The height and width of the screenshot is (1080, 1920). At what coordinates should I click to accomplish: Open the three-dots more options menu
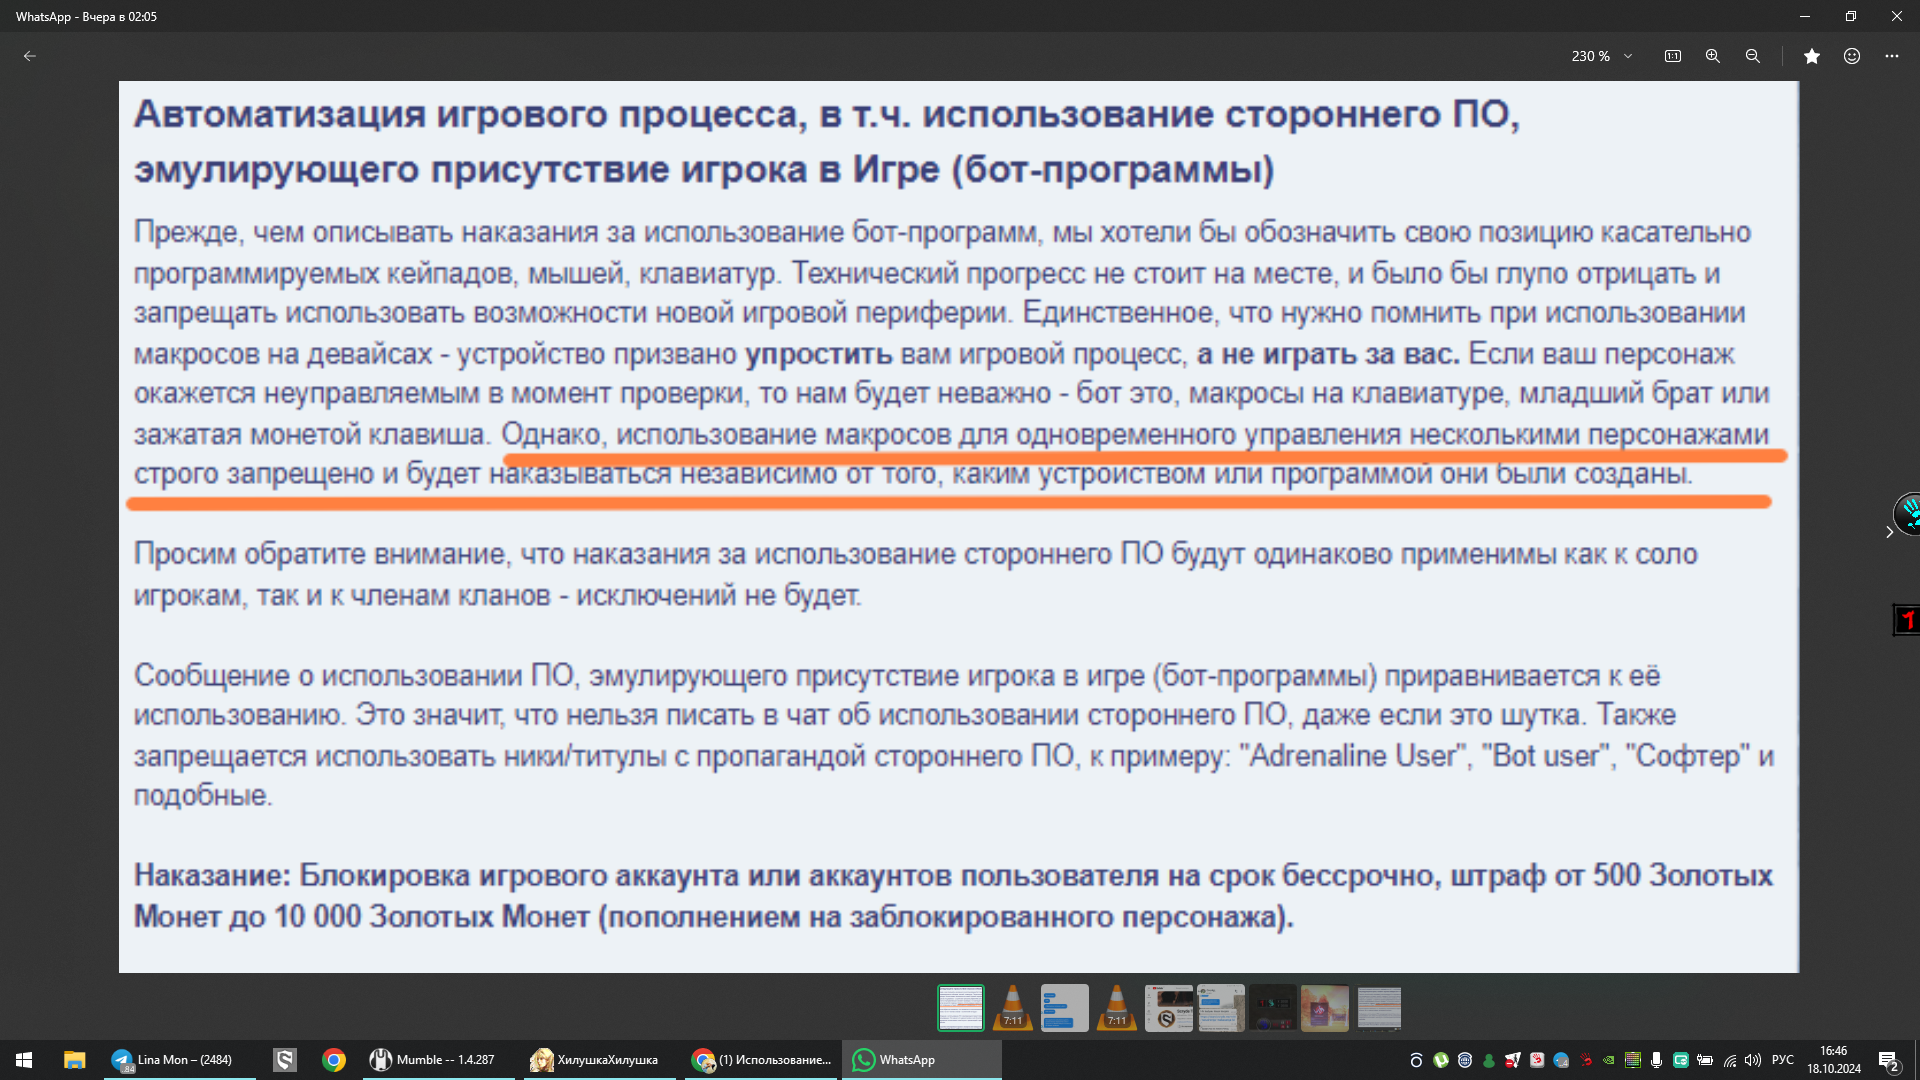[x=1891, y=56]
